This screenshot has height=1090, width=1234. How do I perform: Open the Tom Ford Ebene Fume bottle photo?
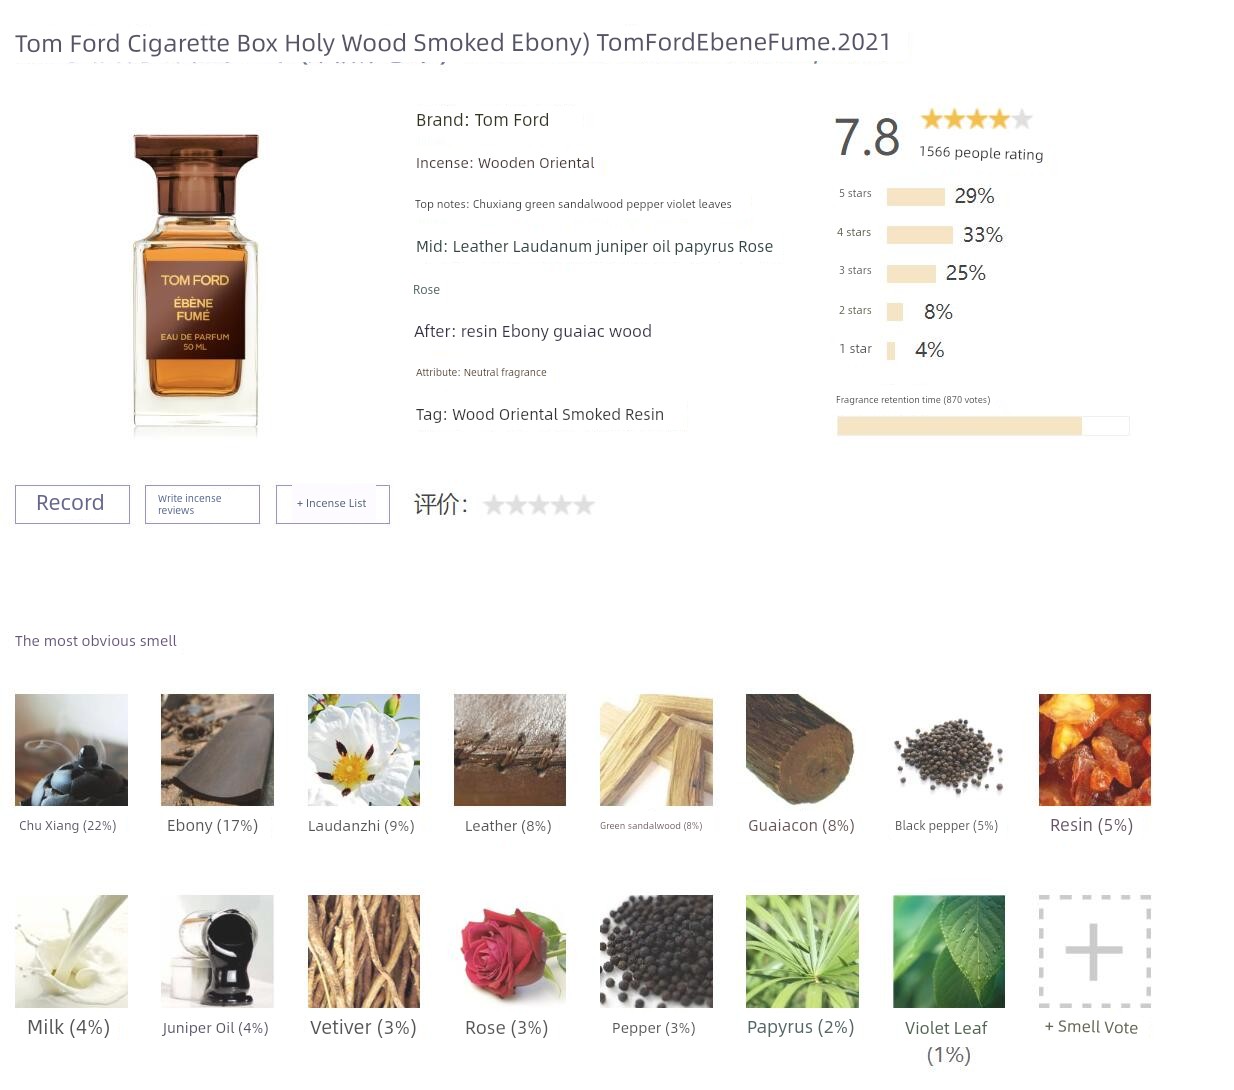click(196, 280)
